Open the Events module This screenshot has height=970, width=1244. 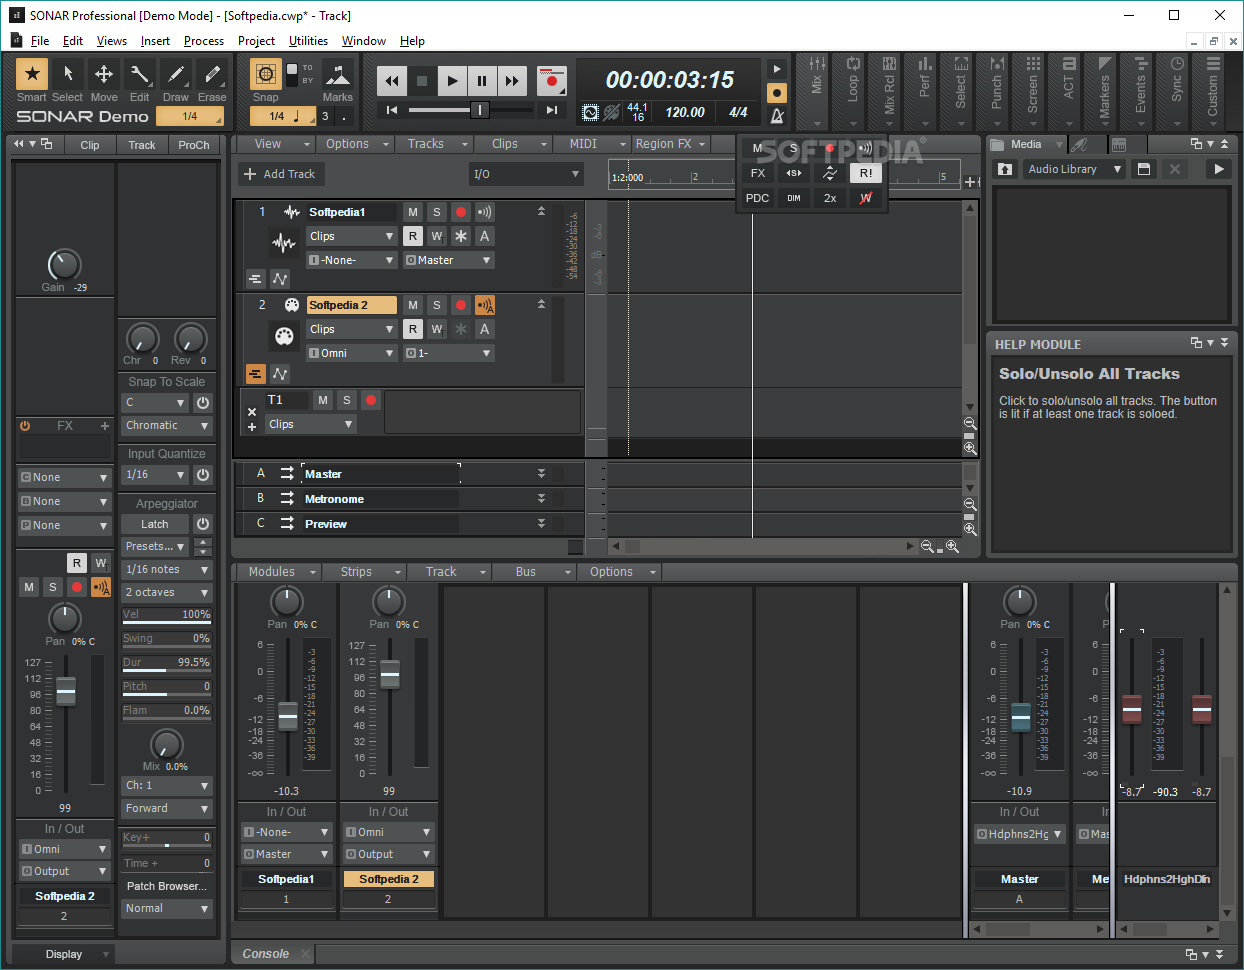(1140, 90)
